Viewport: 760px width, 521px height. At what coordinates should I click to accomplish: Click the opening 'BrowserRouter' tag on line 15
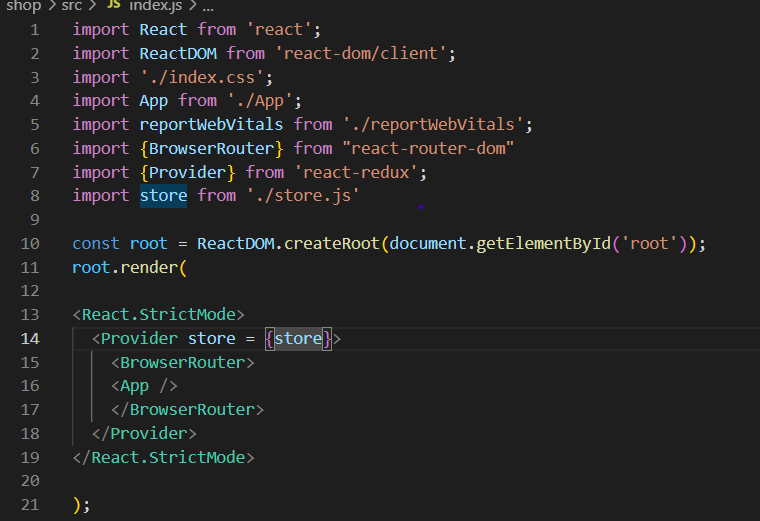tap(182, 363)
